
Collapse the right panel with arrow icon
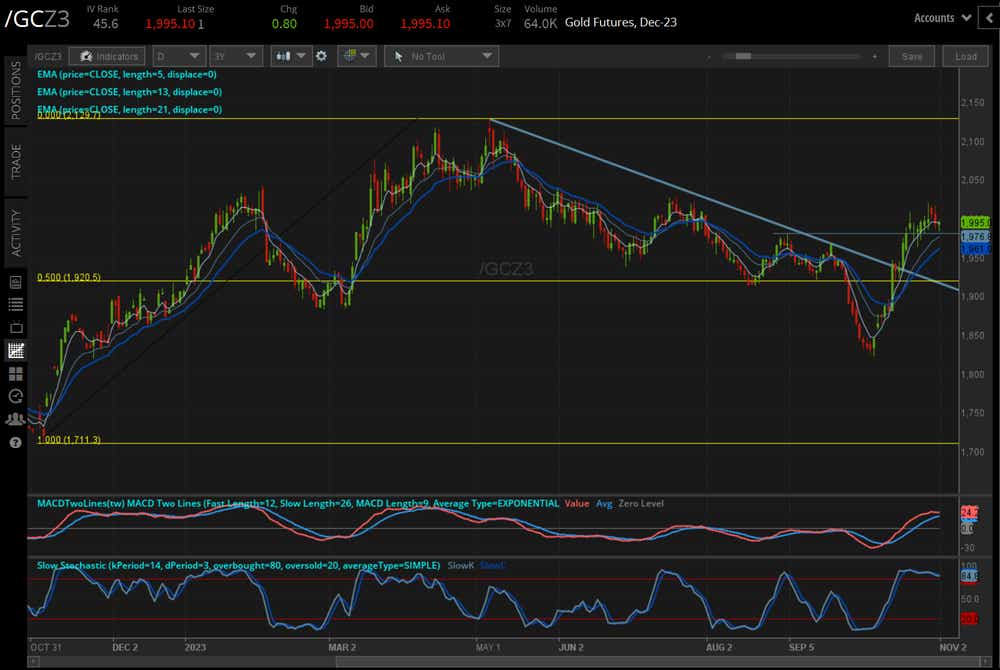click(x=987, y=18)
